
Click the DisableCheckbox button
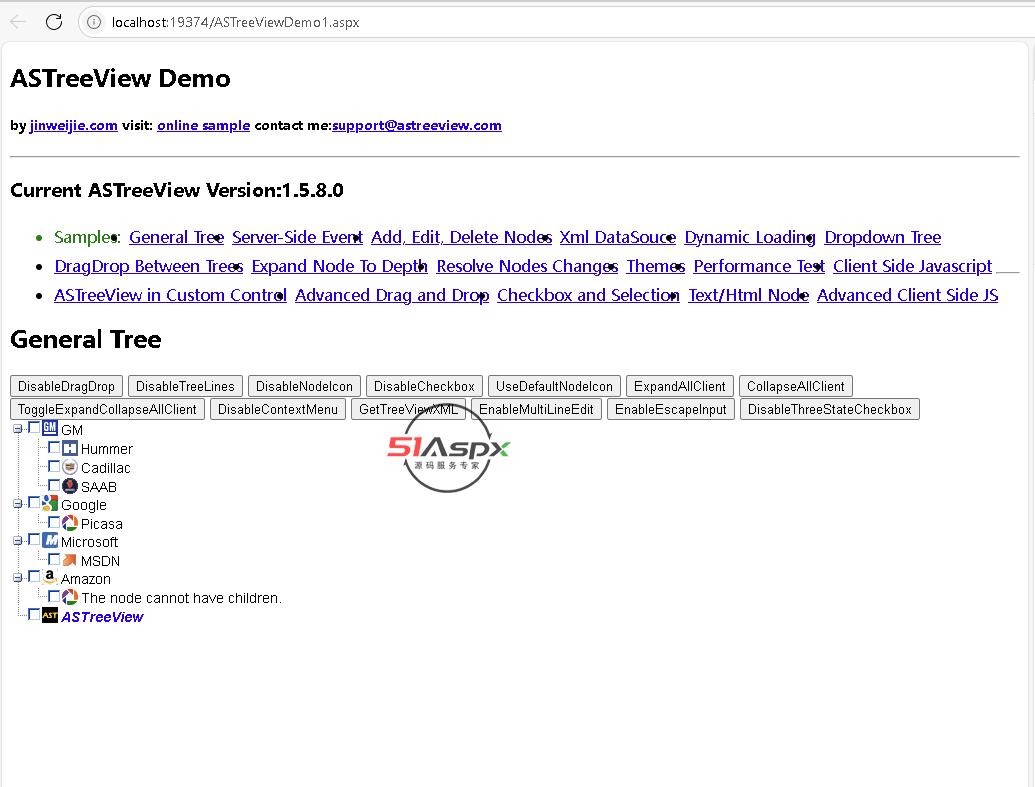(424, 386)
